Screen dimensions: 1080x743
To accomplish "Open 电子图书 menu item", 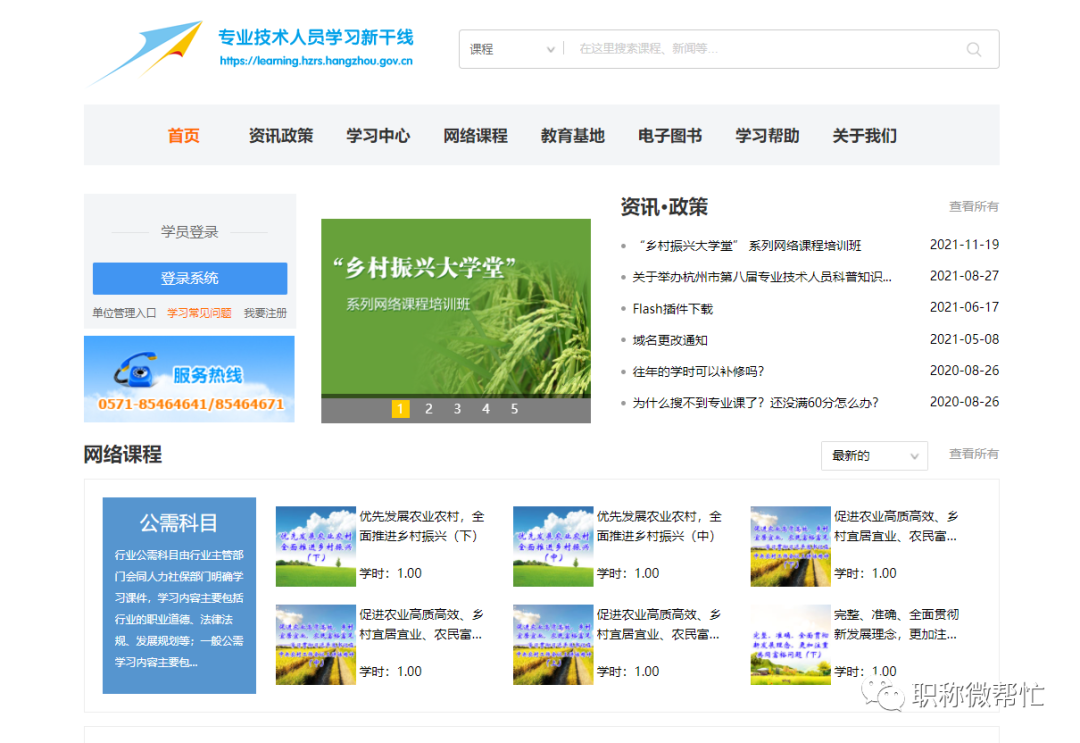I will [x=670, y=136].
